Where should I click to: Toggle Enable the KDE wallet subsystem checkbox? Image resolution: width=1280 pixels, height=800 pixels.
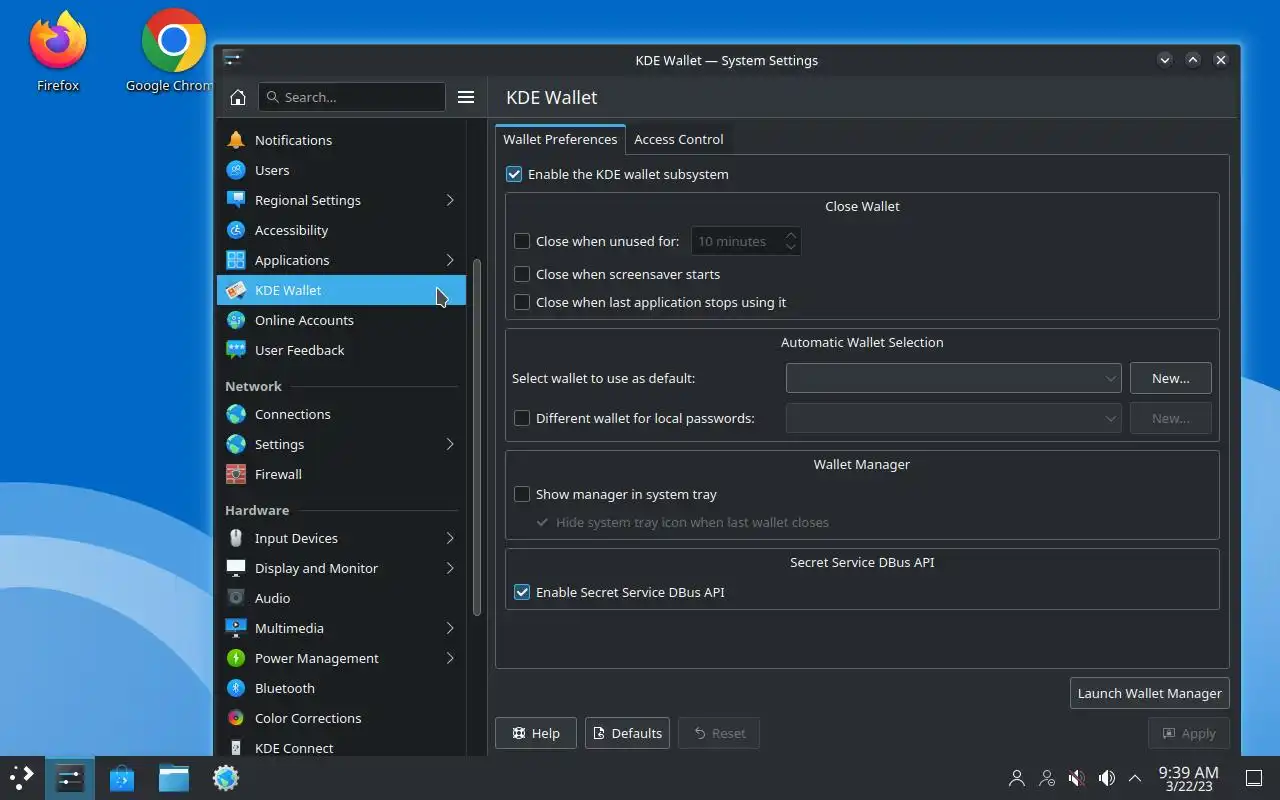coord(514,174)
